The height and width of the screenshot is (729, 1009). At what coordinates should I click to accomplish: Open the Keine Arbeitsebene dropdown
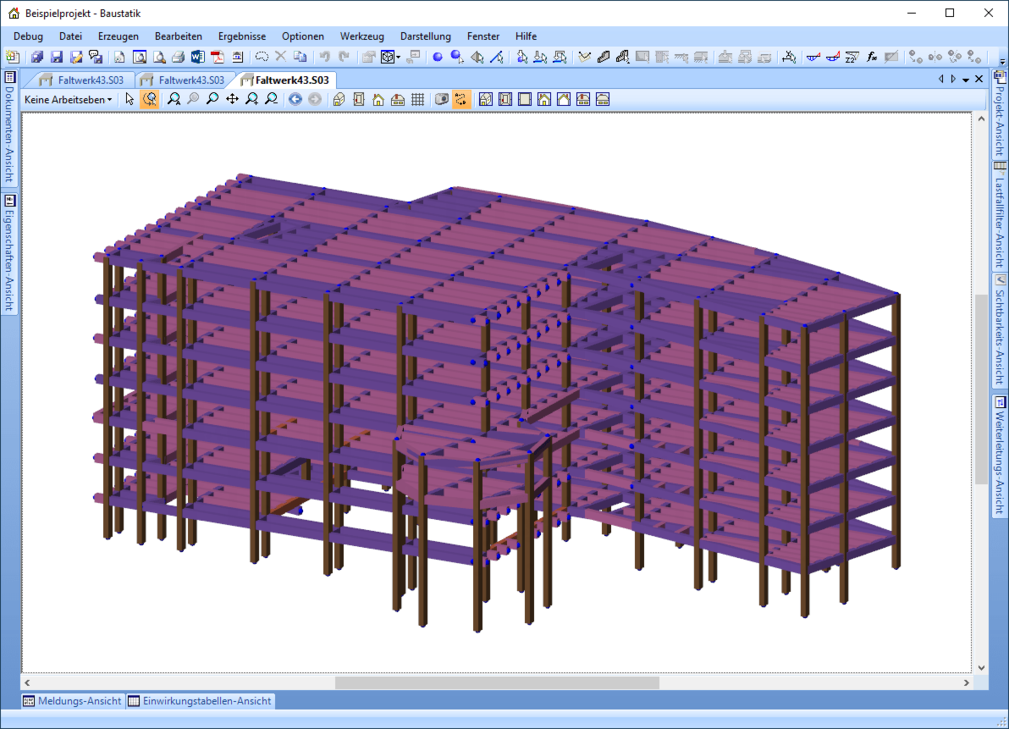[68, 99]
